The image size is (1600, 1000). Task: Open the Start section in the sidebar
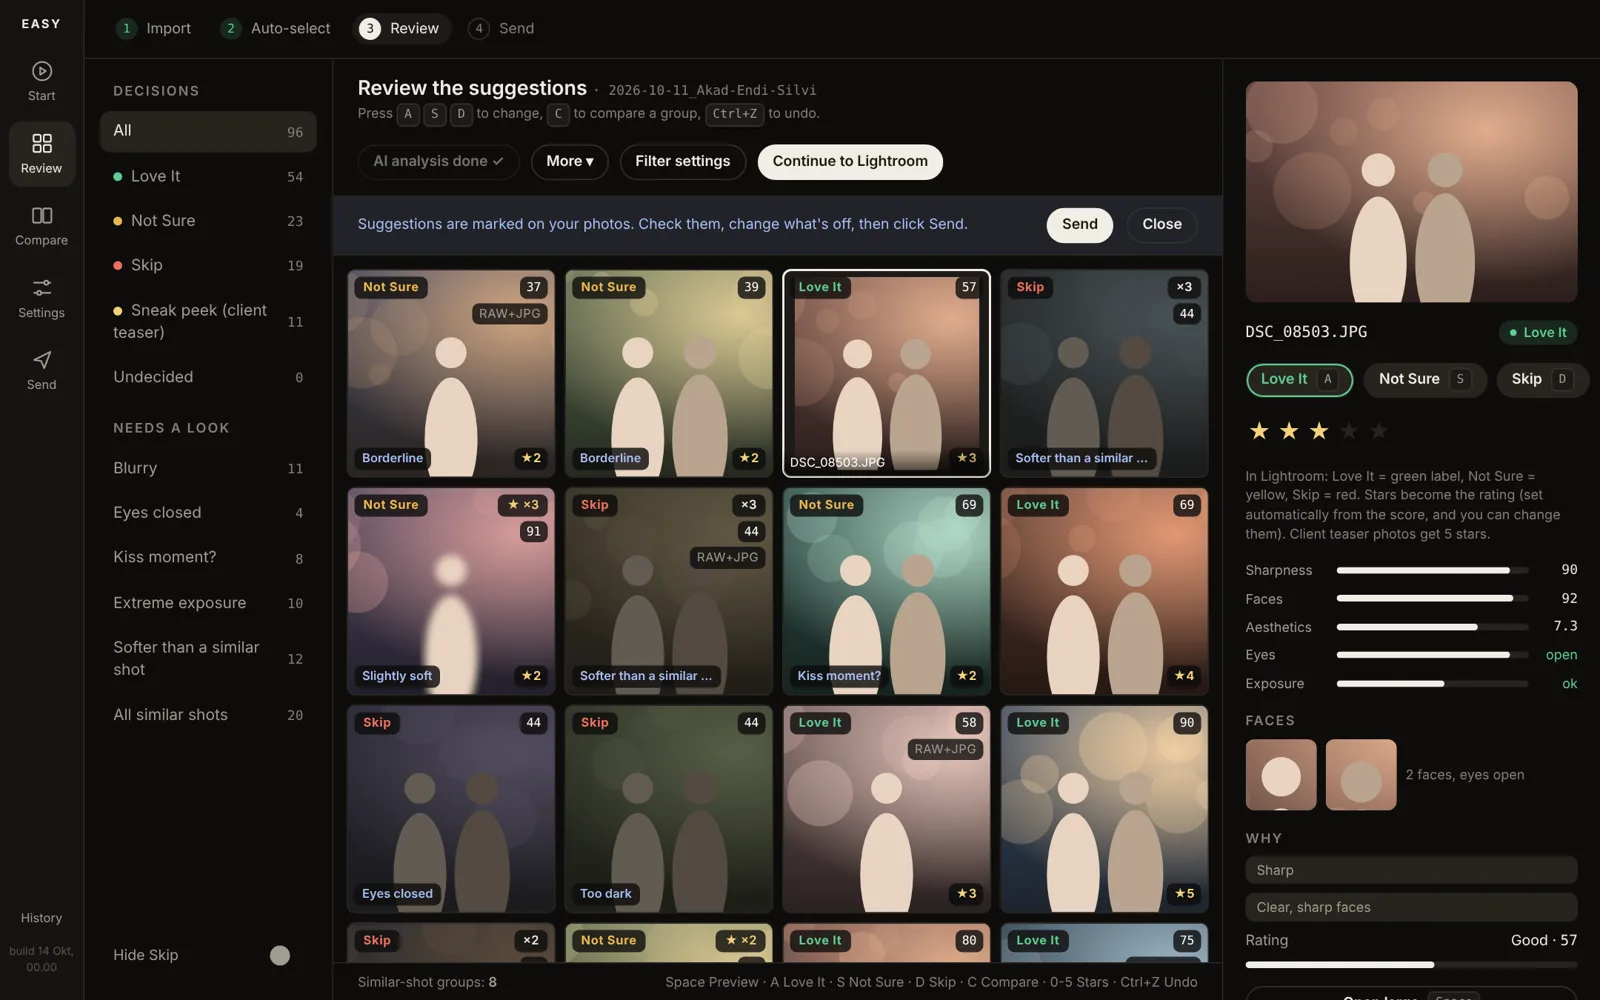pyautogui.click(x=41, y=81)
